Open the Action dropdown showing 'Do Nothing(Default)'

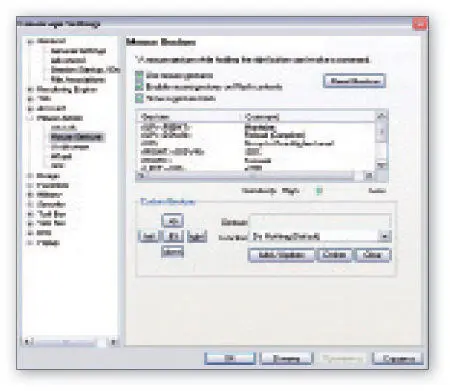(x=385, y=236)
